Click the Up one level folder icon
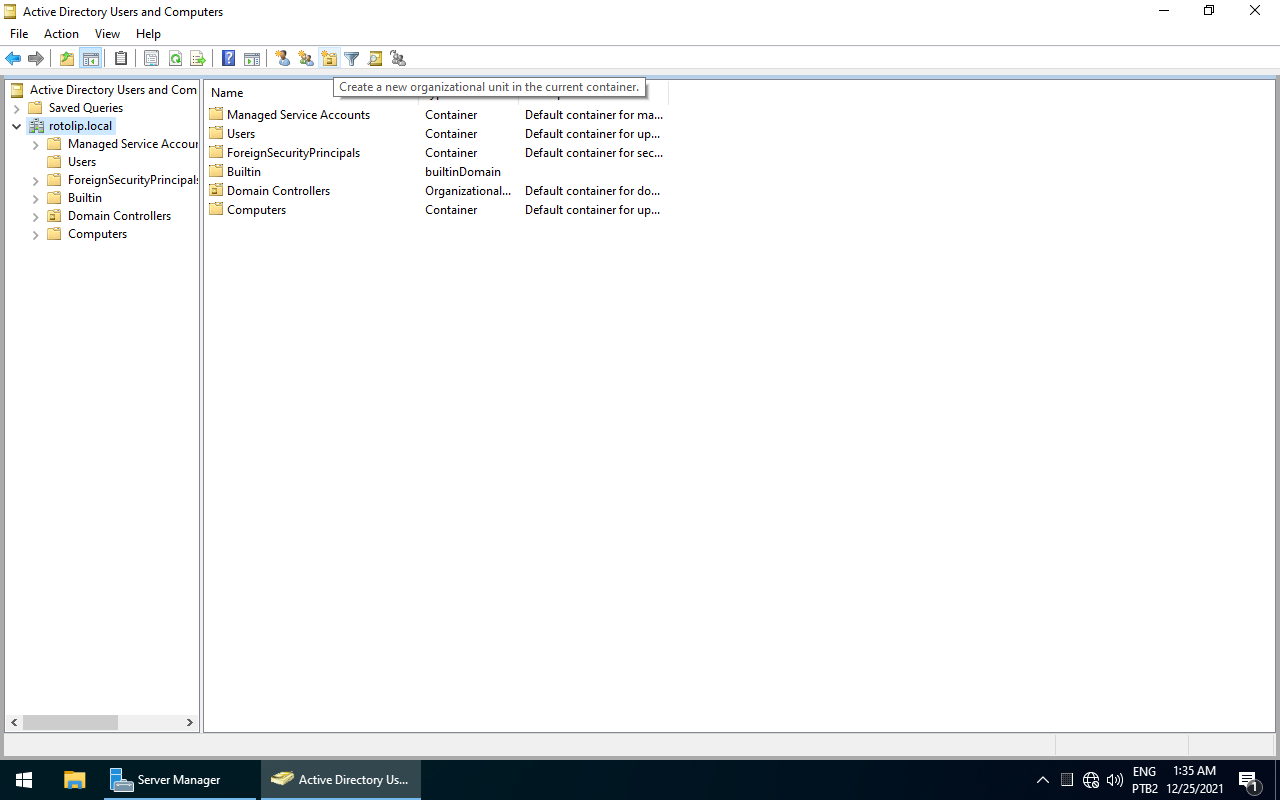The height and width of the screenshot is (800, 1280). pos(67,59)
